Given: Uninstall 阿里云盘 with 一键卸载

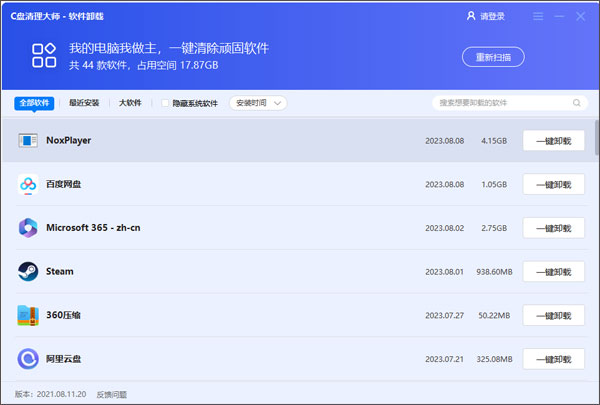Looking at the screenshot, I should [554, 359].
